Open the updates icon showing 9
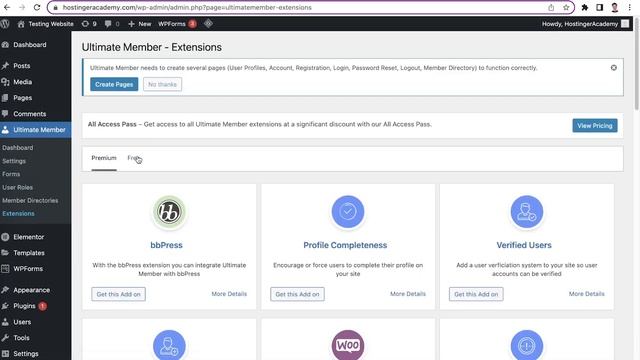640x360 pixels. coord(89,24)
